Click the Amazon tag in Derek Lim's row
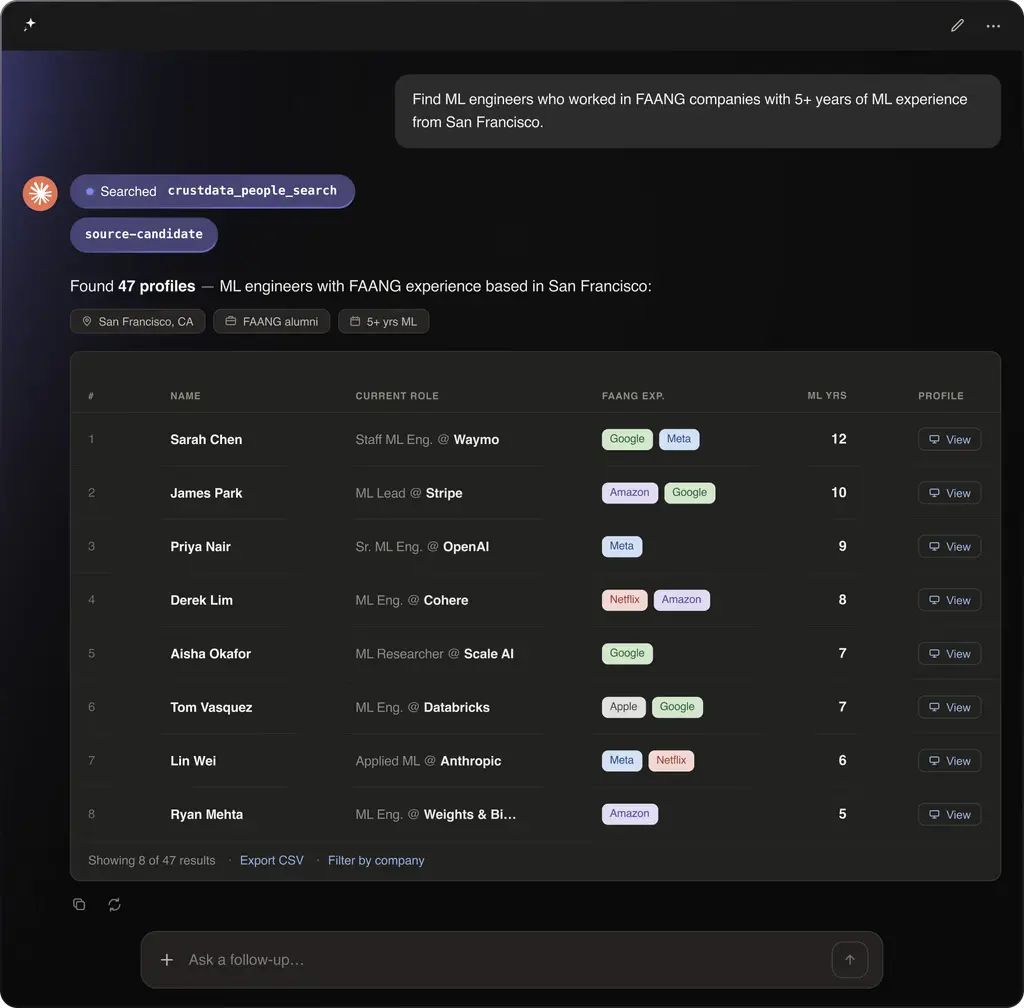1024x1008 pixels. [682, 600]
